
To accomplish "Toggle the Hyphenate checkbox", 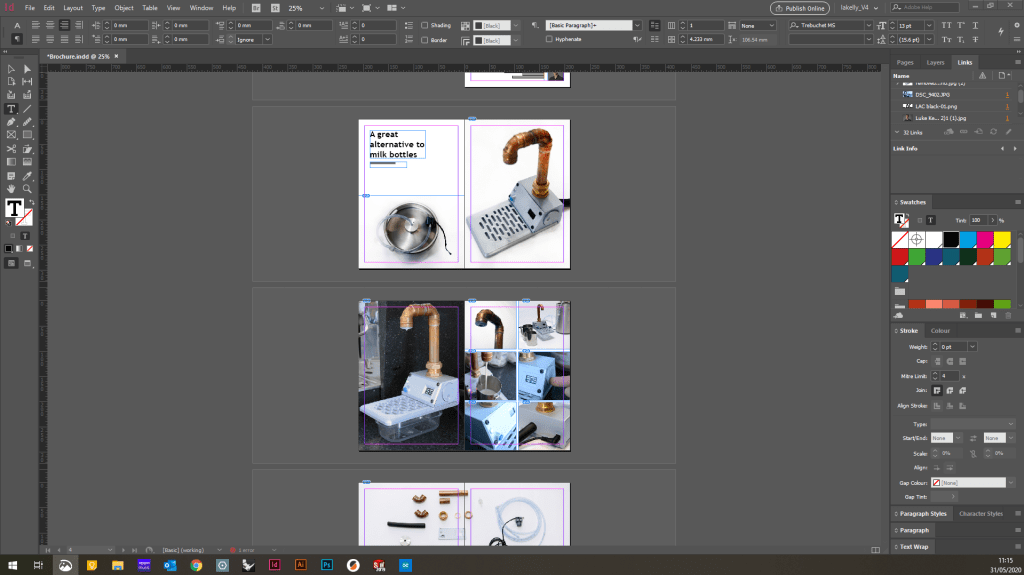I will (549, 40).
